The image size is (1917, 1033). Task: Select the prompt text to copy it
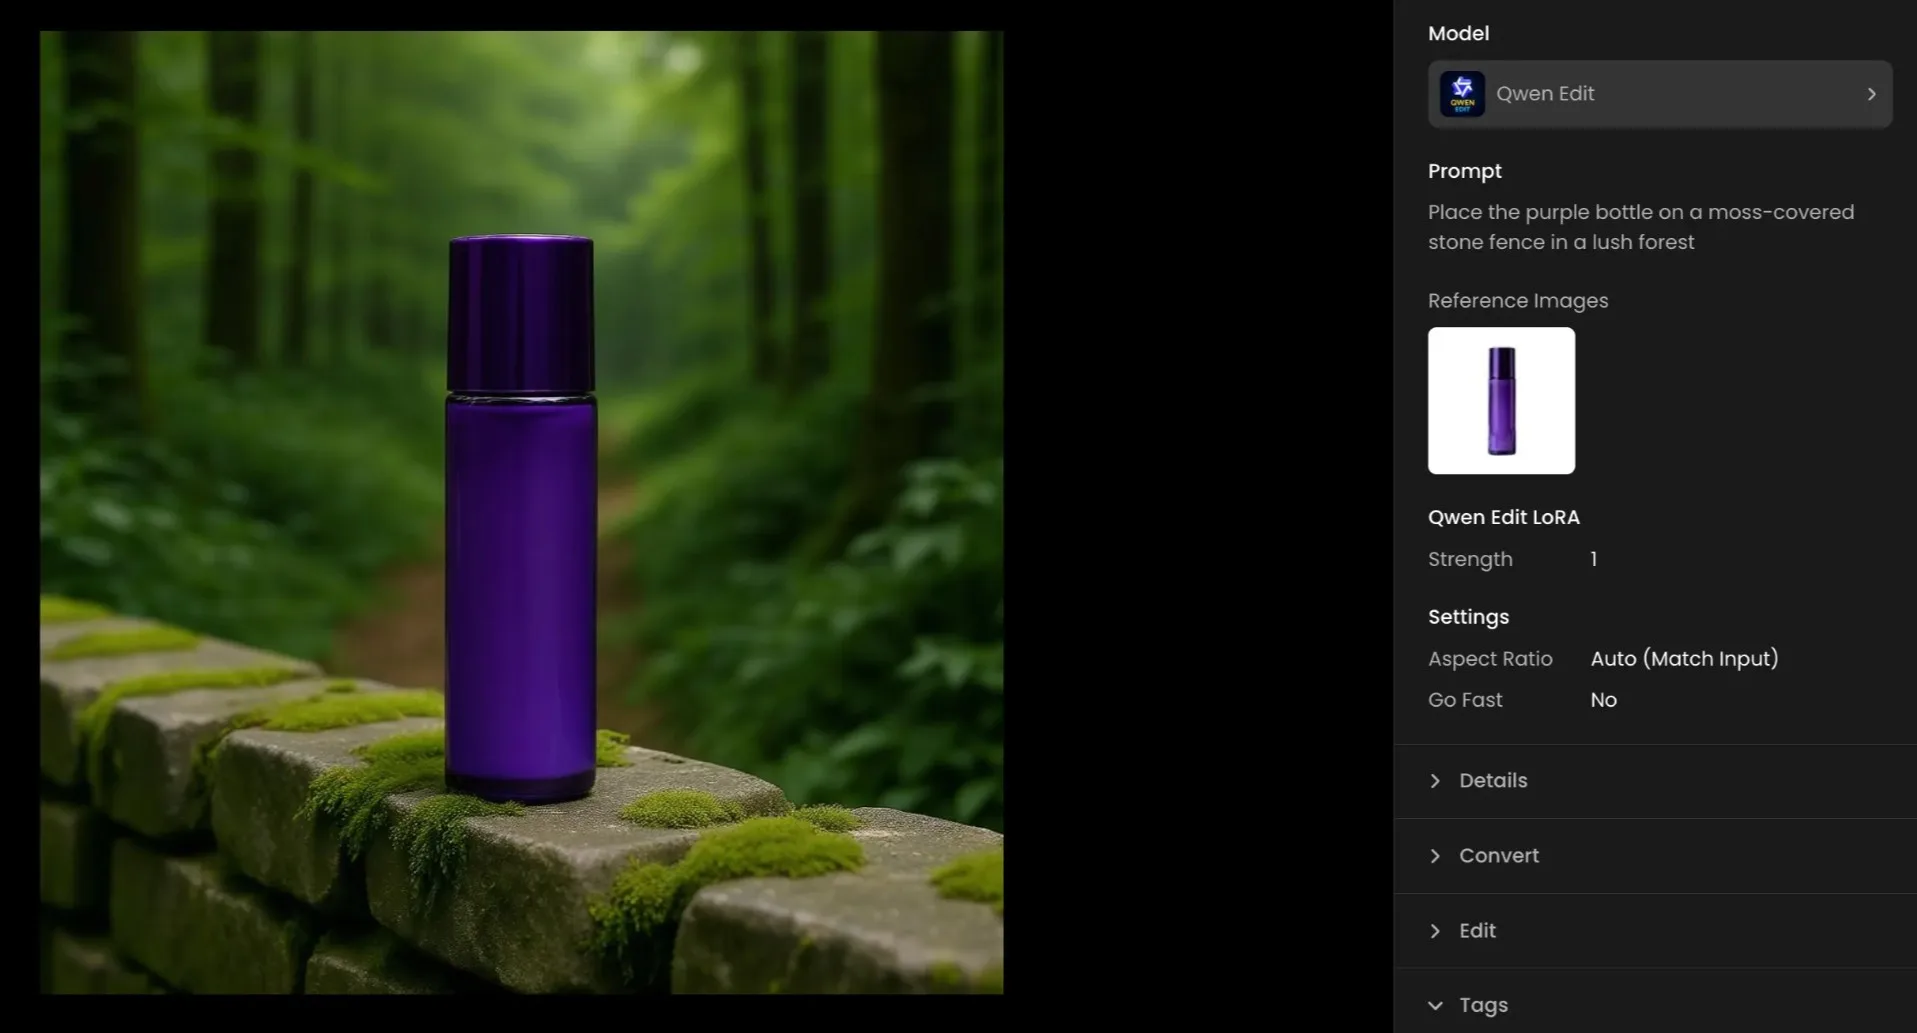pyautogui.click(x=1641, y=226)
